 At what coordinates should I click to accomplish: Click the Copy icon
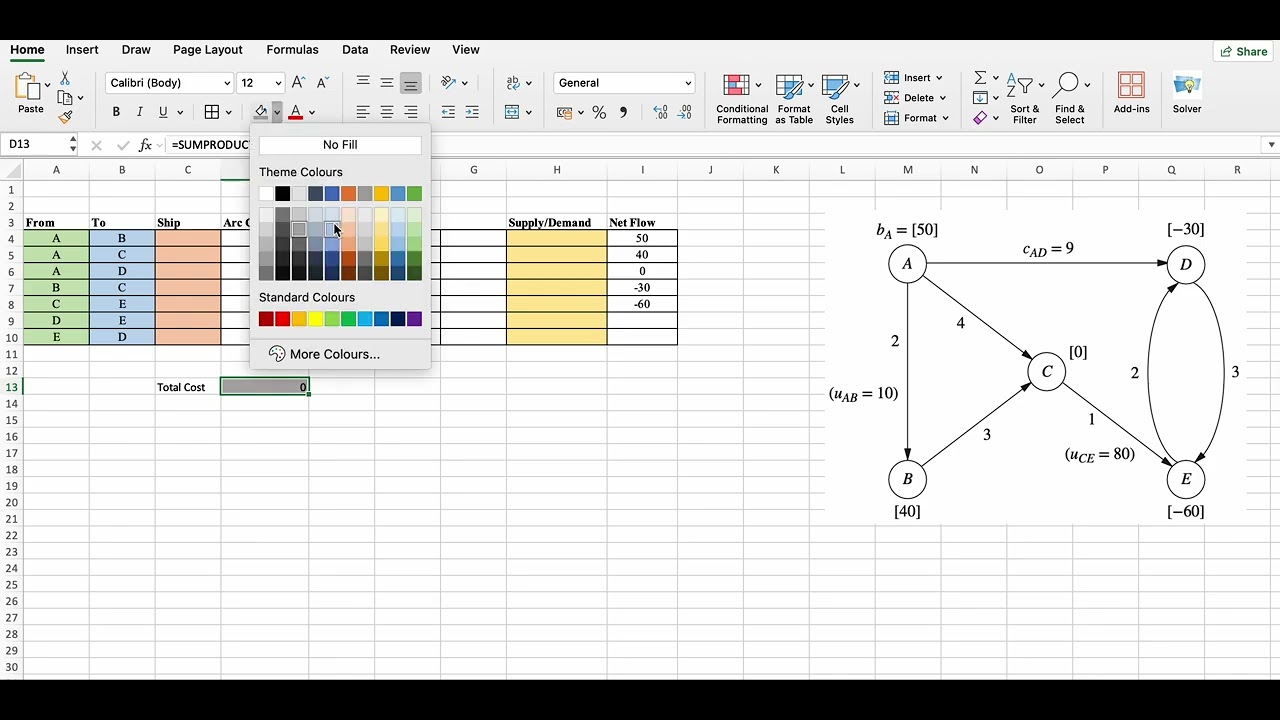click(65, 98)
